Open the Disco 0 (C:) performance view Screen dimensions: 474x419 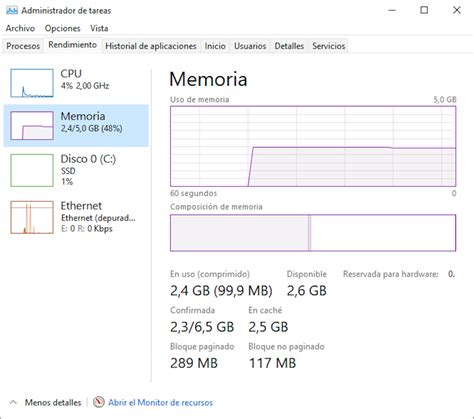tap(76, 170)
